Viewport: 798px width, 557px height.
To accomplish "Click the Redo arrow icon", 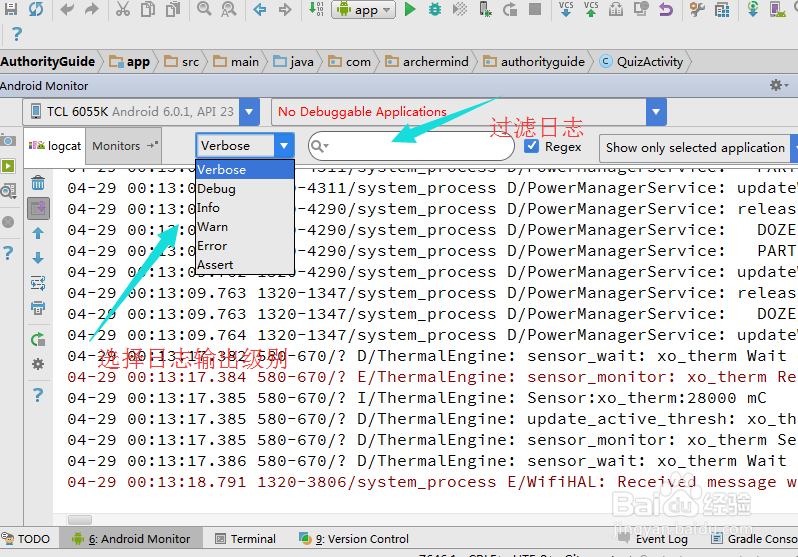I will [92, 9].
